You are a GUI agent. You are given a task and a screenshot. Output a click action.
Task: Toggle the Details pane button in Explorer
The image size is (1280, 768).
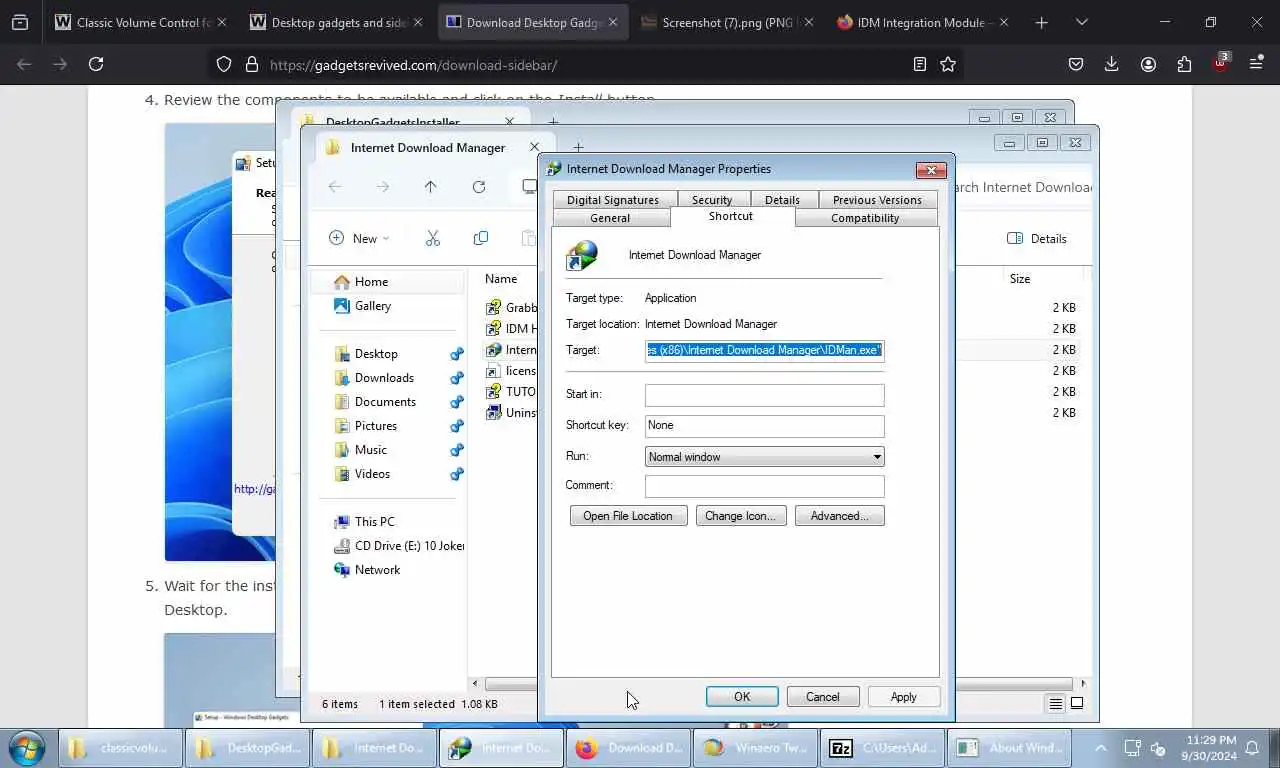point(1037,238)
